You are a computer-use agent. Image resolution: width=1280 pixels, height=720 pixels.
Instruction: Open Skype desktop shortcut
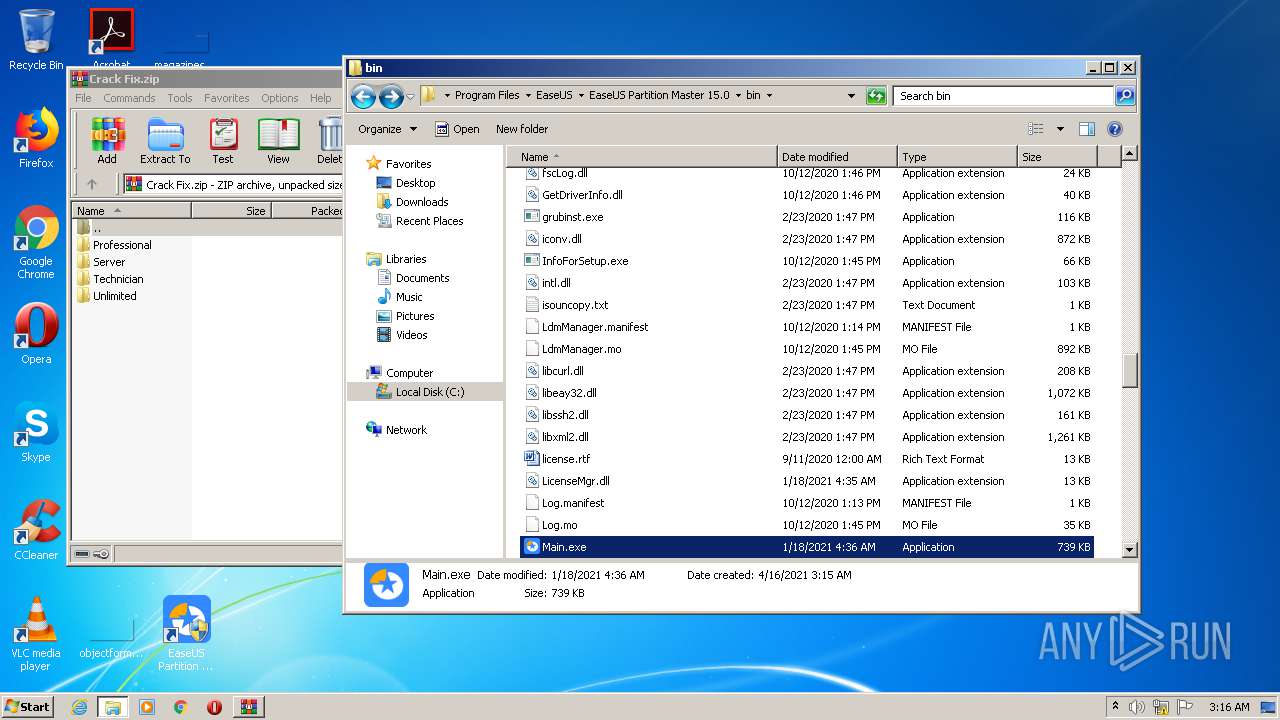coord(36,432)
